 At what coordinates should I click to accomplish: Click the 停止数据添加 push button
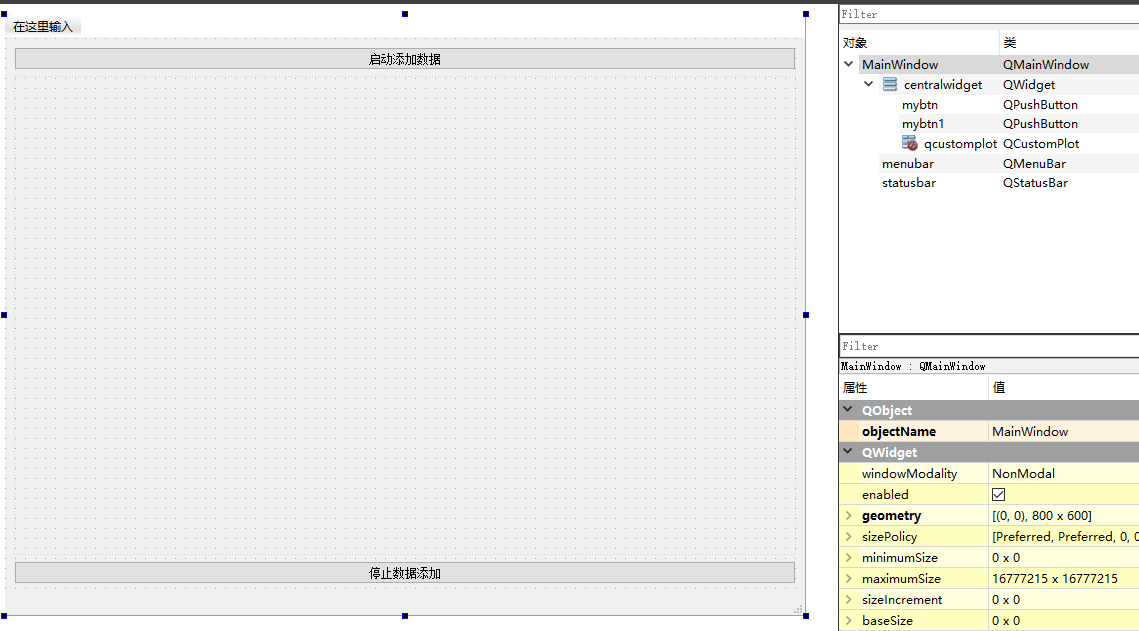(x=404, y=572)
